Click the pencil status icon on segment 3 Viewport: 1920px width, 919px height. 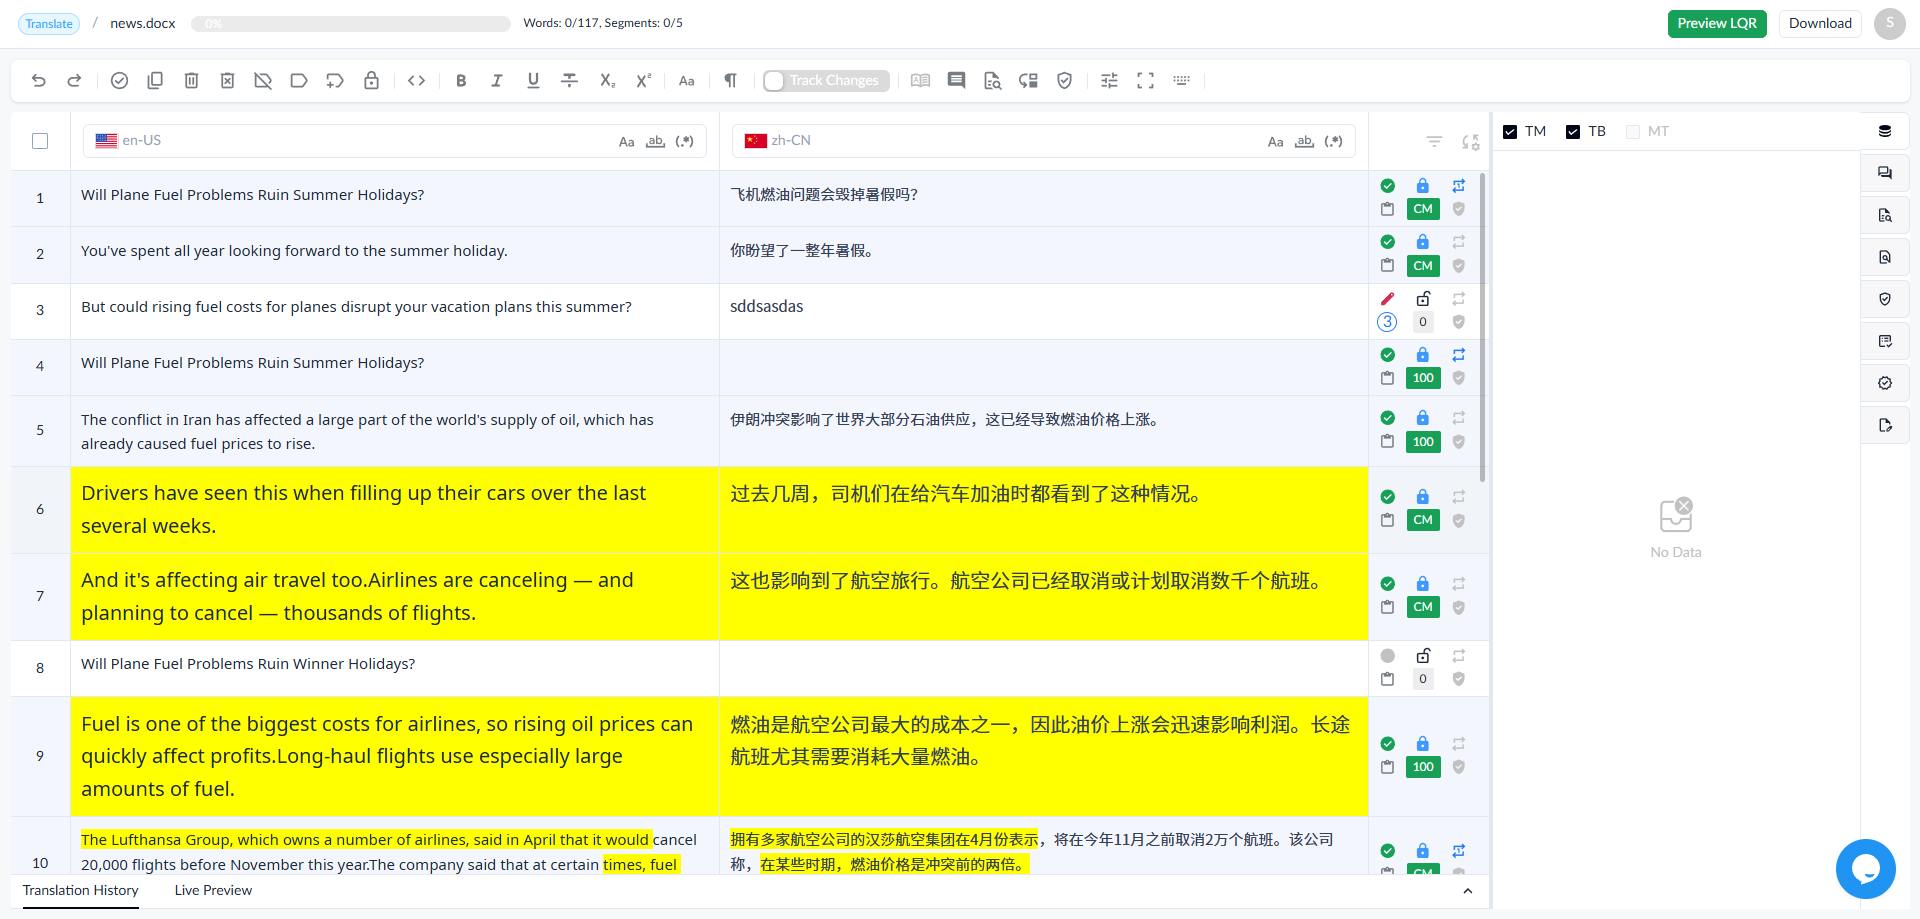point(1387,299)
